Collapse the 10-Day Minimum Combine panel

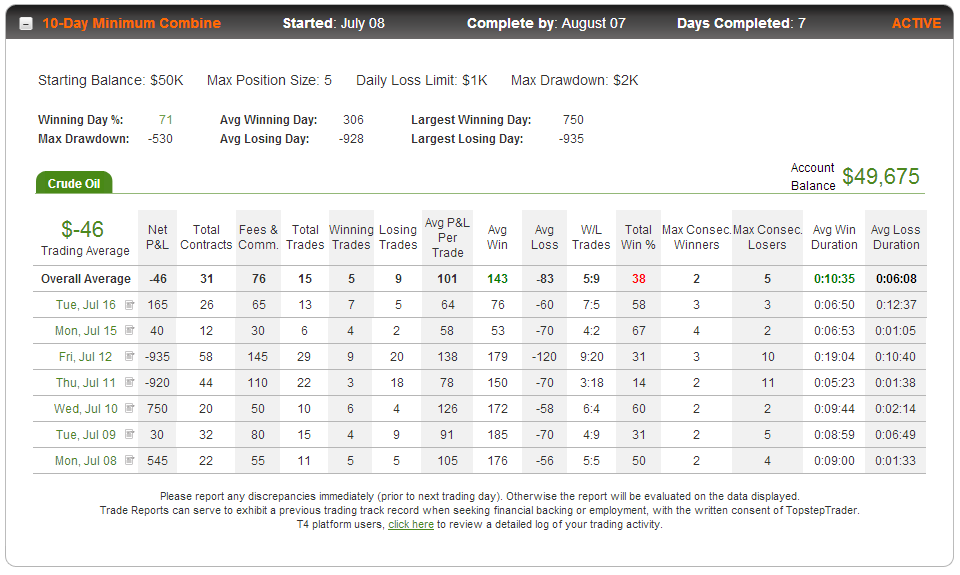[x=26, y=24]
